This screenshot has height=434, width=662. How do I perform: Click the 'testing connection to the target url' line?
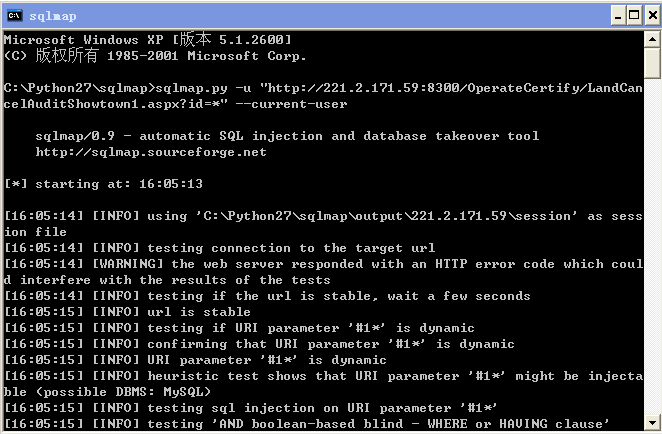pos(220,248)
